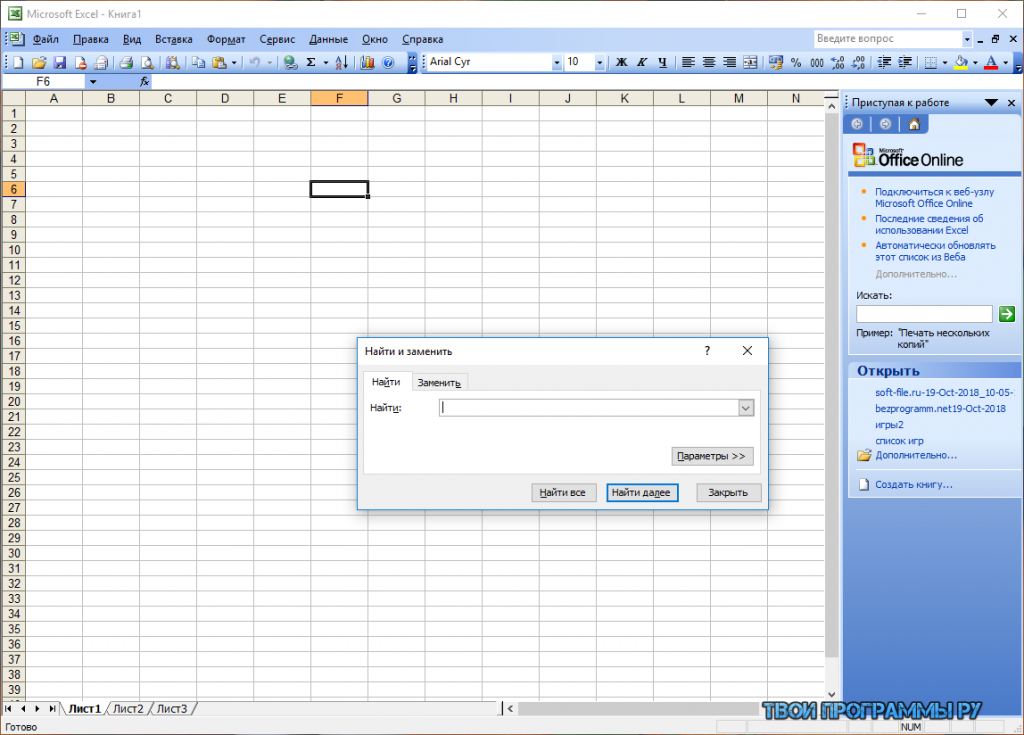Click Закрыть in the find dialog
1024x735 pixels.
point(728,493)
